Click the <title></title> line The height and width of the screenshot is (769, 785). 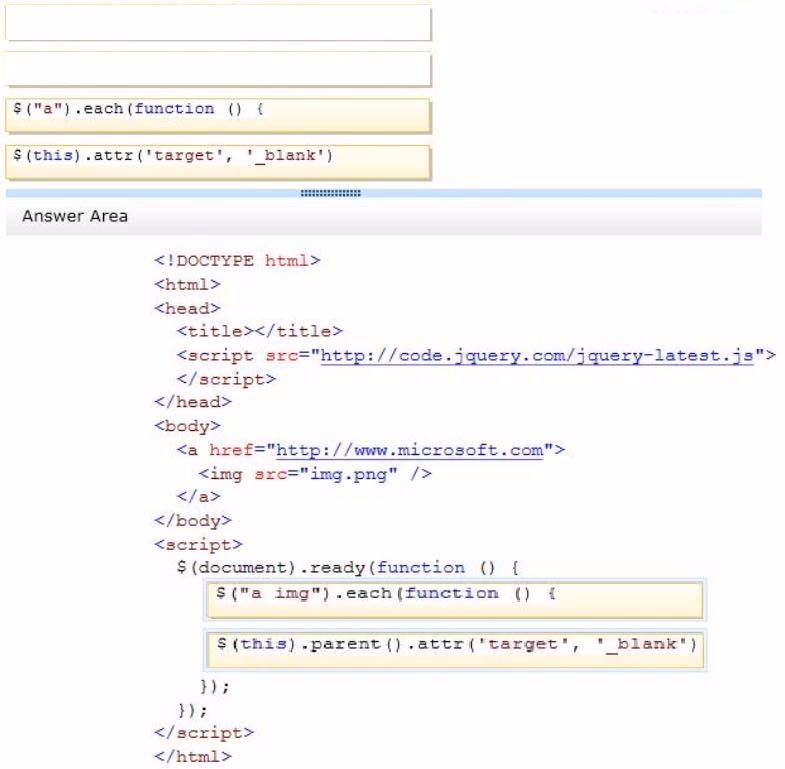pyautogui.click(x=259, y=331)
